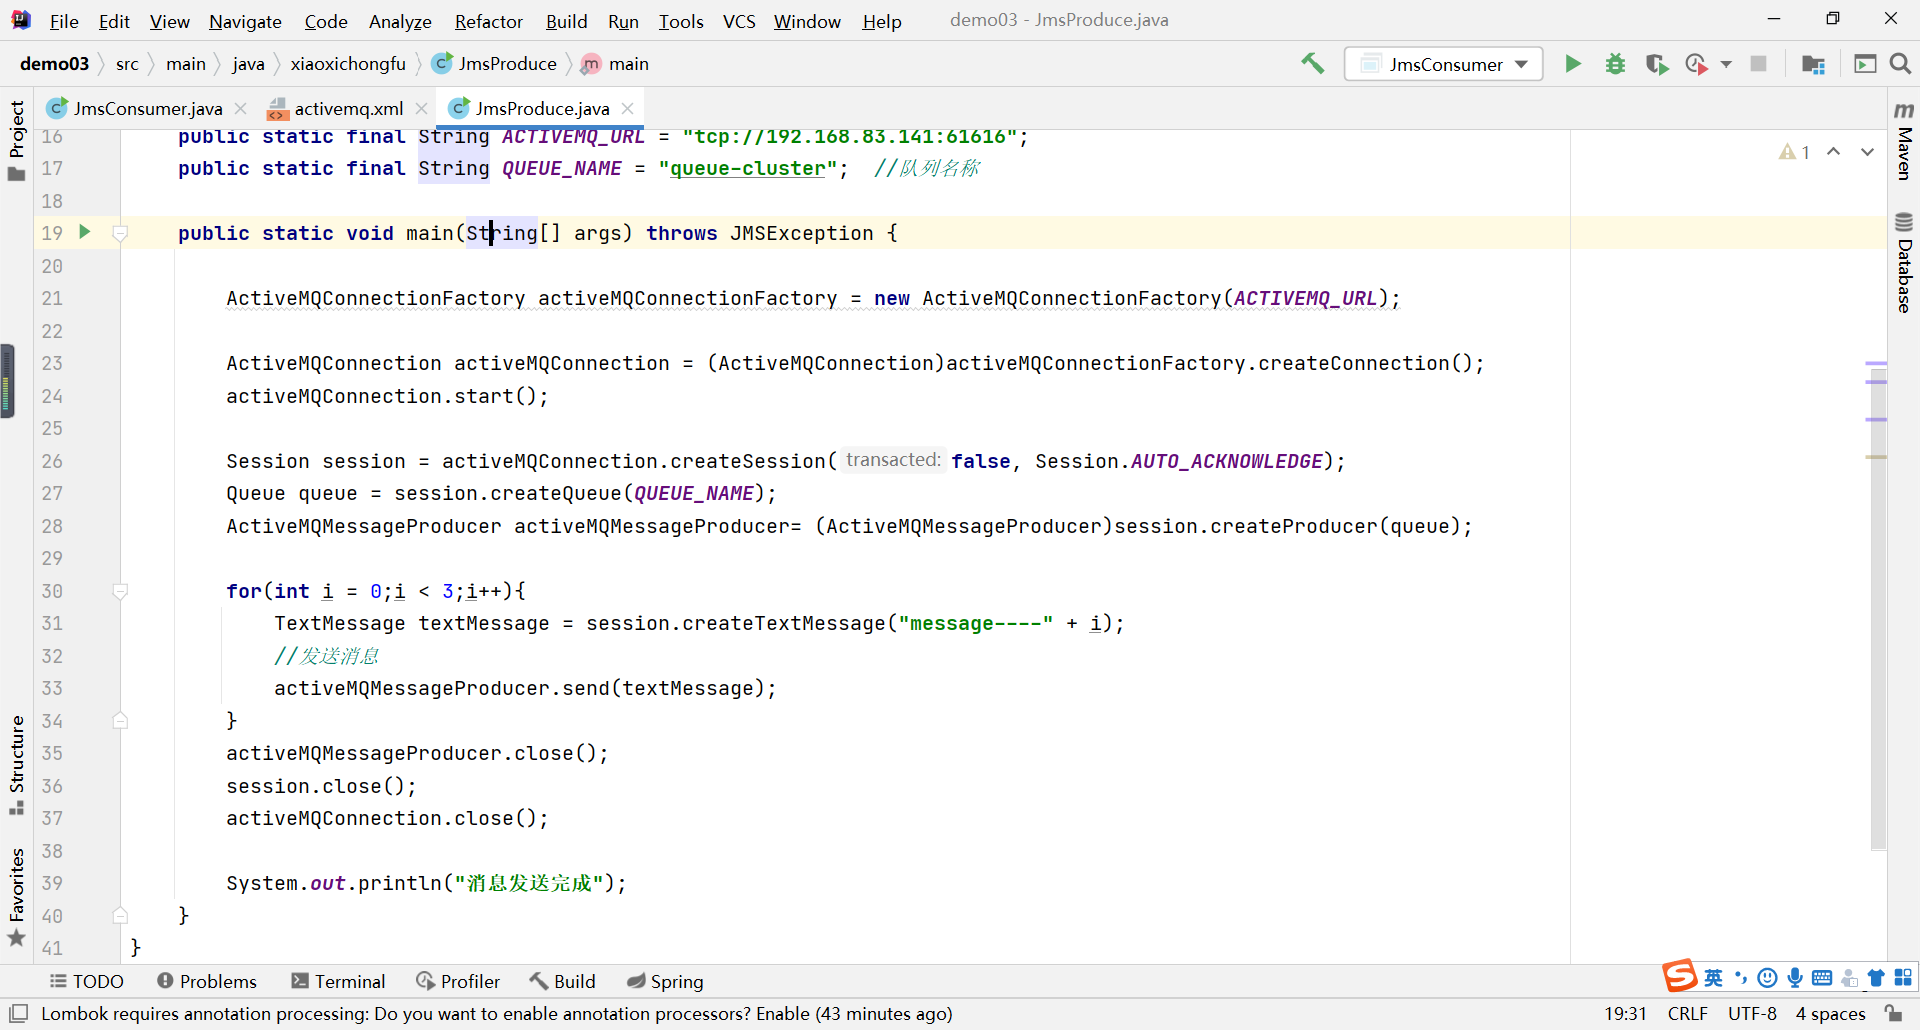Start debugging with the bug icon
1920x1030 pixels.
tap(1615, 64)
